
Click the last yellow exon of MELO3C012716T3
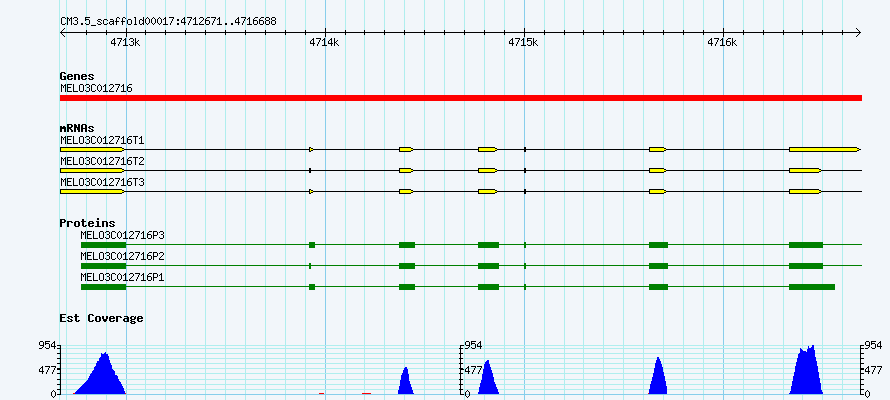(x=805, y=192)
